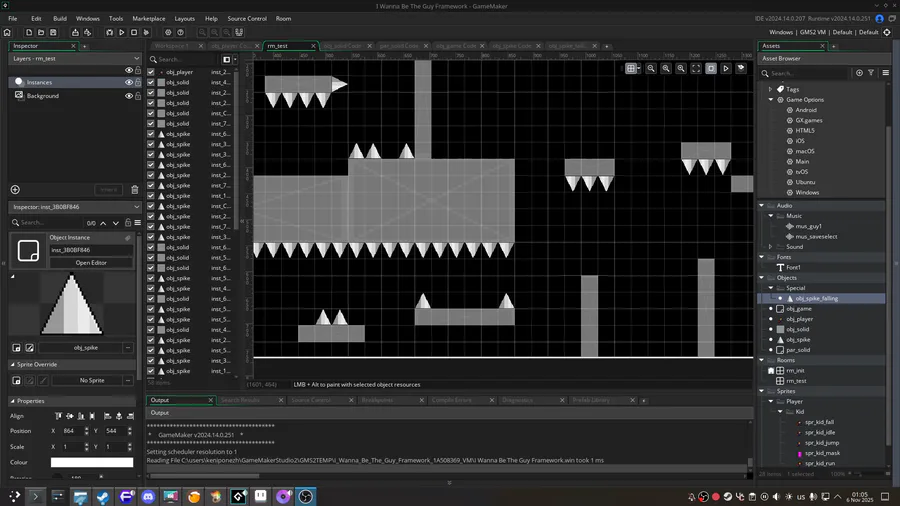The height and width of the screenshot is (506, 900).
Task: Open Game Options gear icon
Action: (x=168, y=33)
